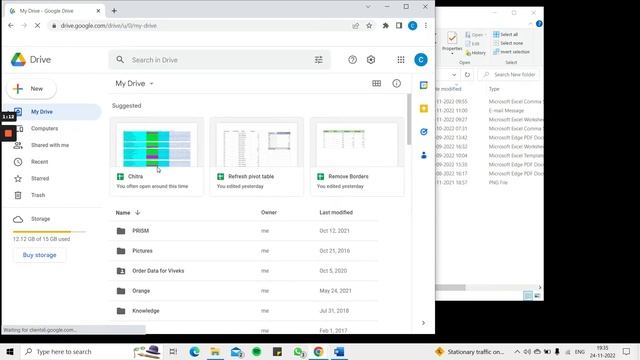Click History in File Explorer ribbon
Screen dimensions: 640x360
476,53
